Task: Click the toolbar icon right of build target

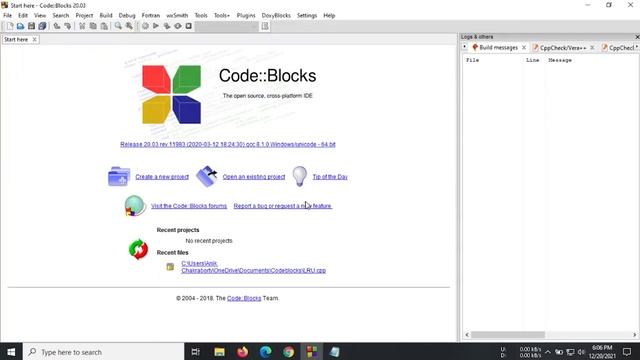Action: pos(265,26)
